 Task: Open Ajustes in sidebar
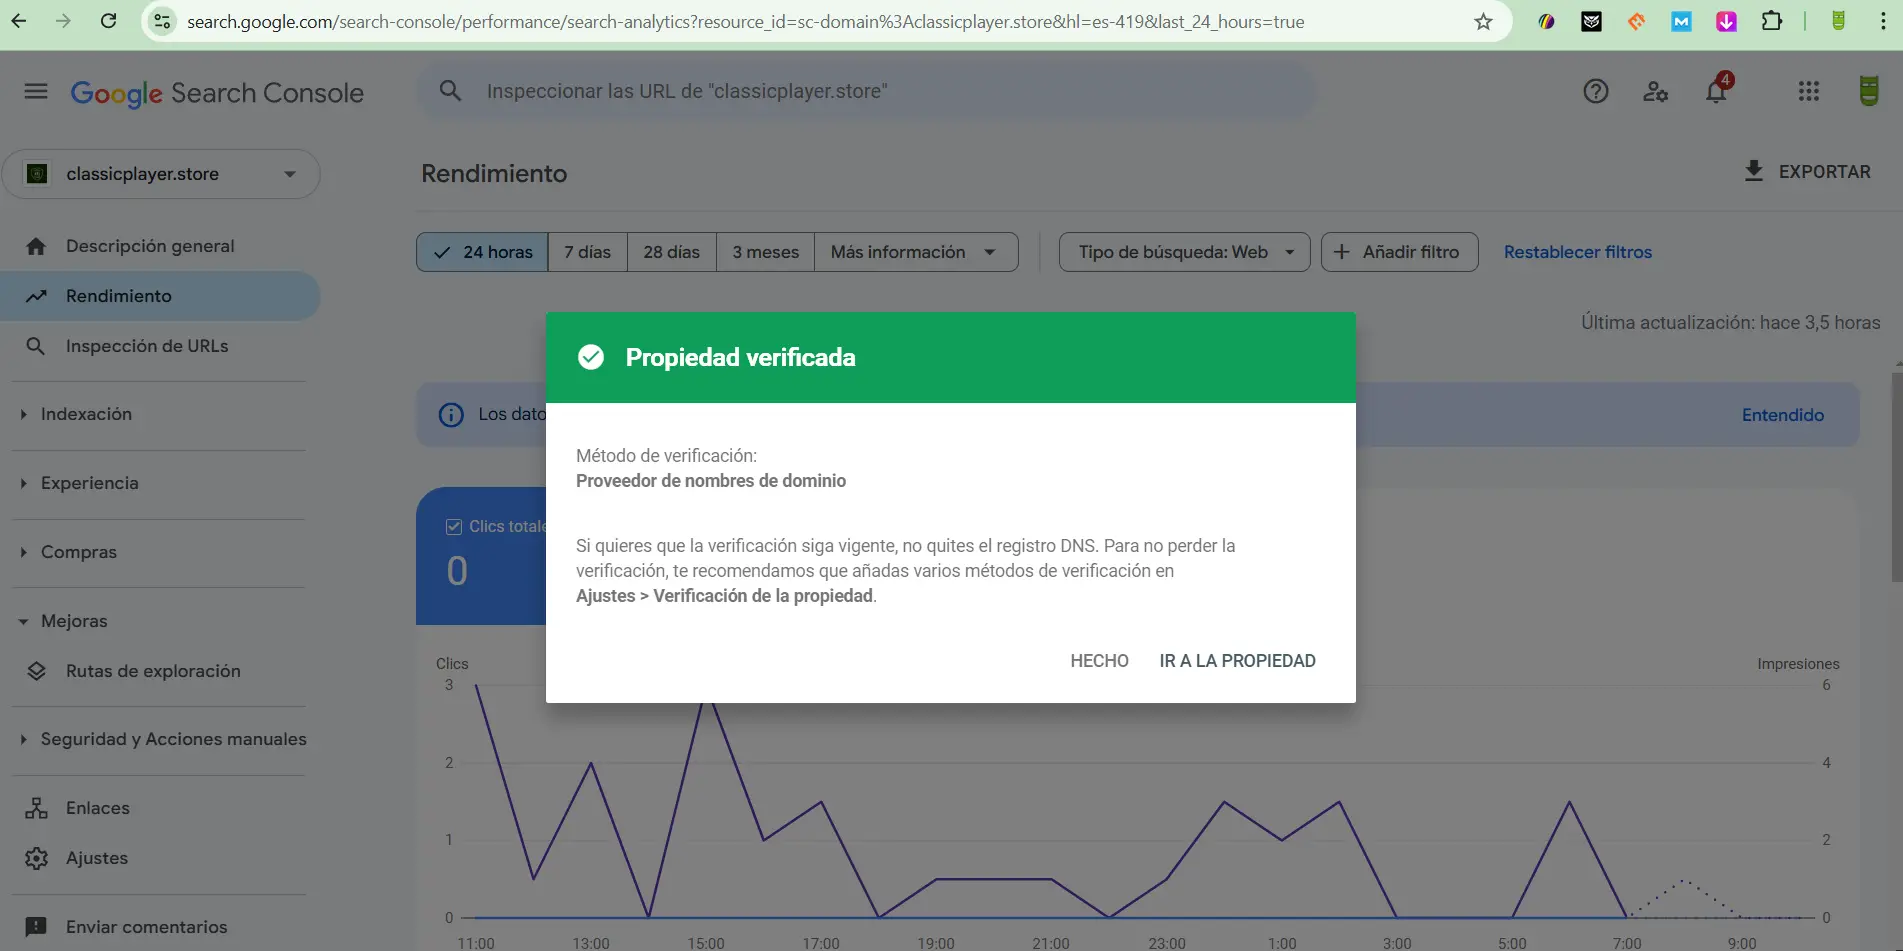(160, 858)
